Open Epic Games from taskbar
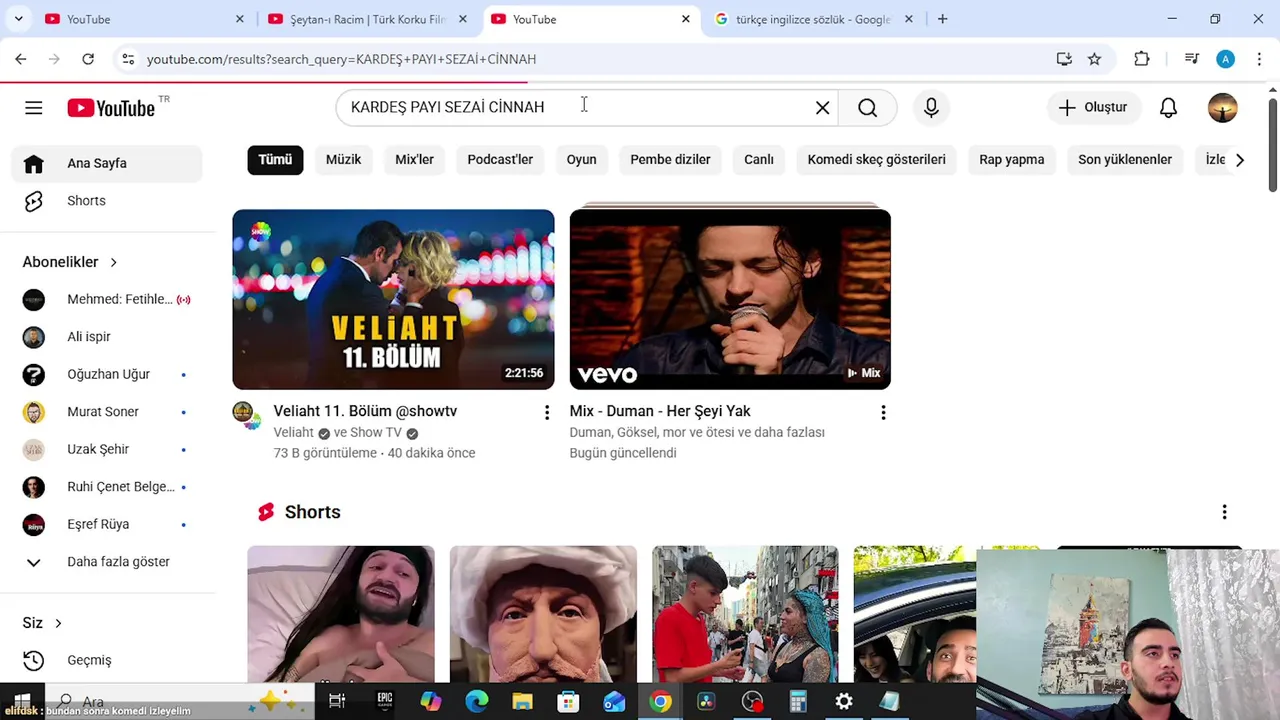The height and width of the screenshot is (720, 1280). click(384, 702)
